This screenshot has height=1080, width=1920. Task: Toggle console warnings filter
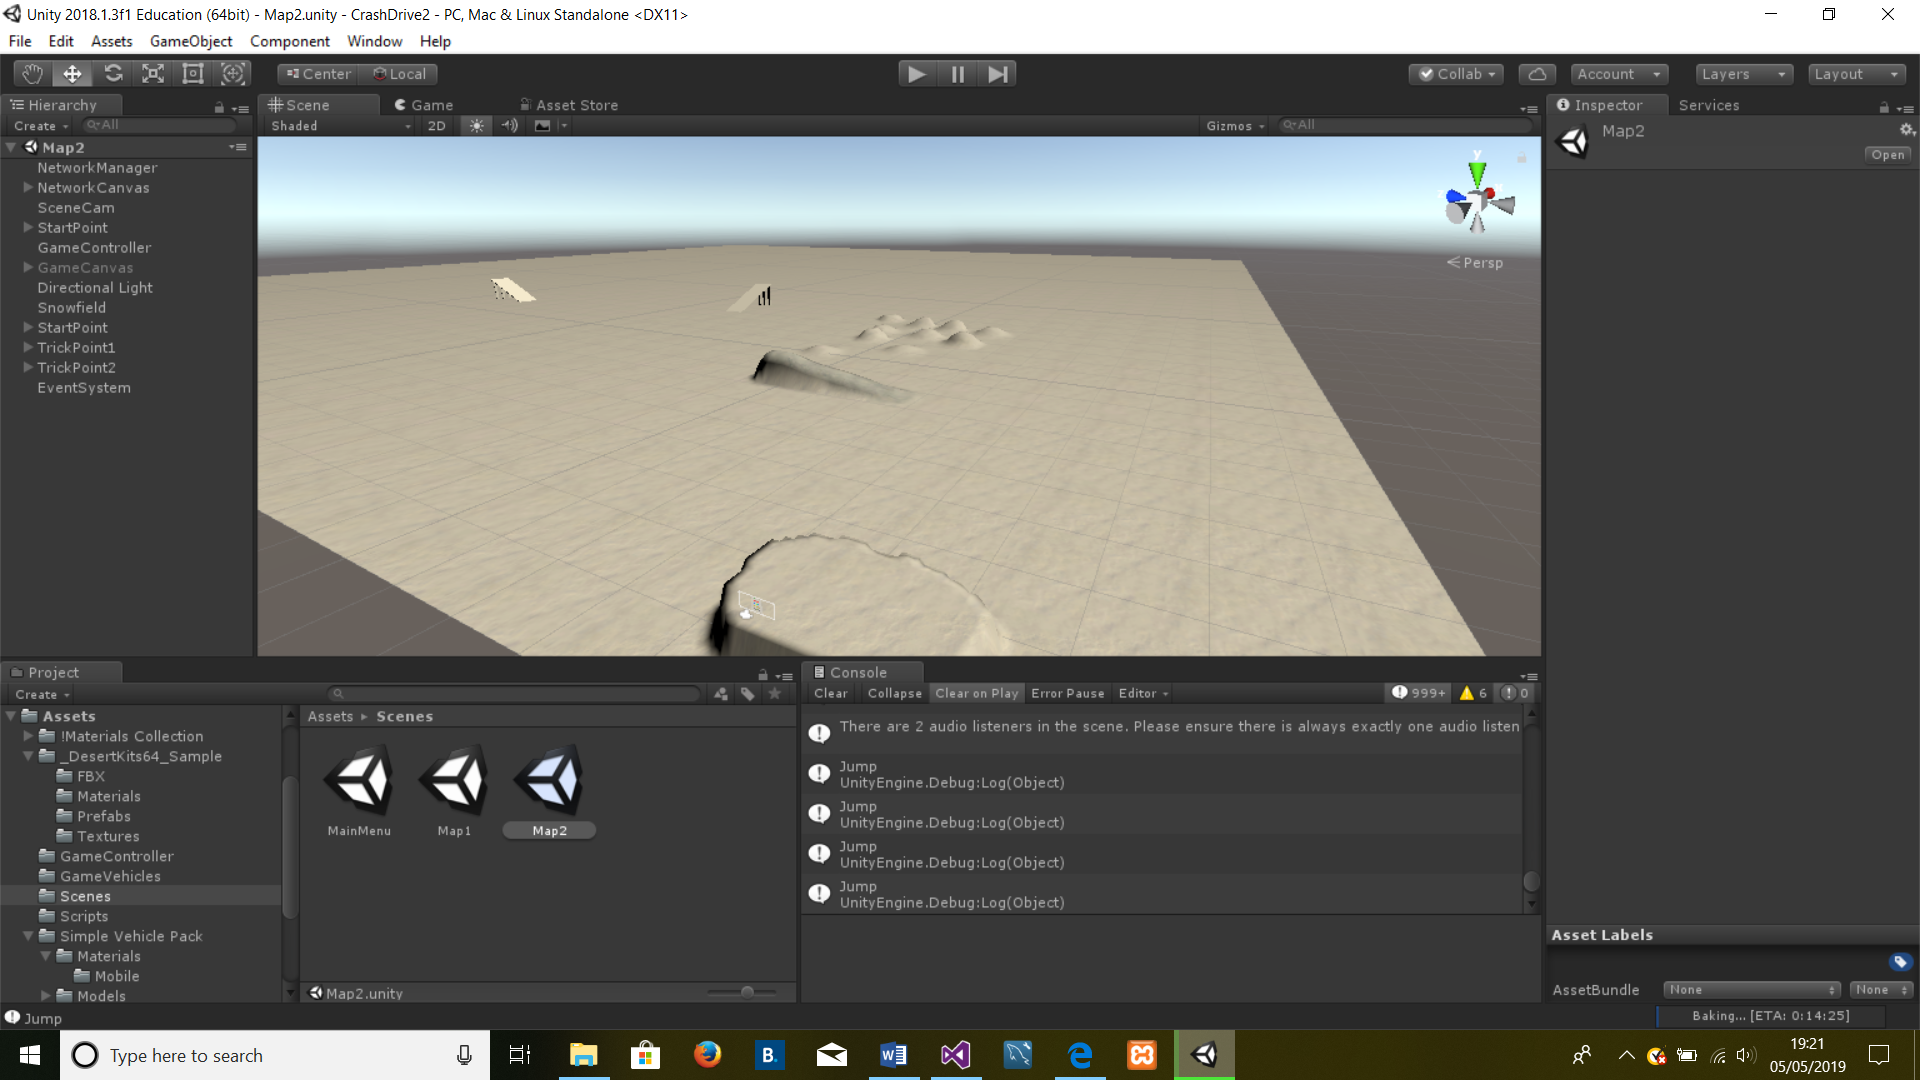point(1473,693)
